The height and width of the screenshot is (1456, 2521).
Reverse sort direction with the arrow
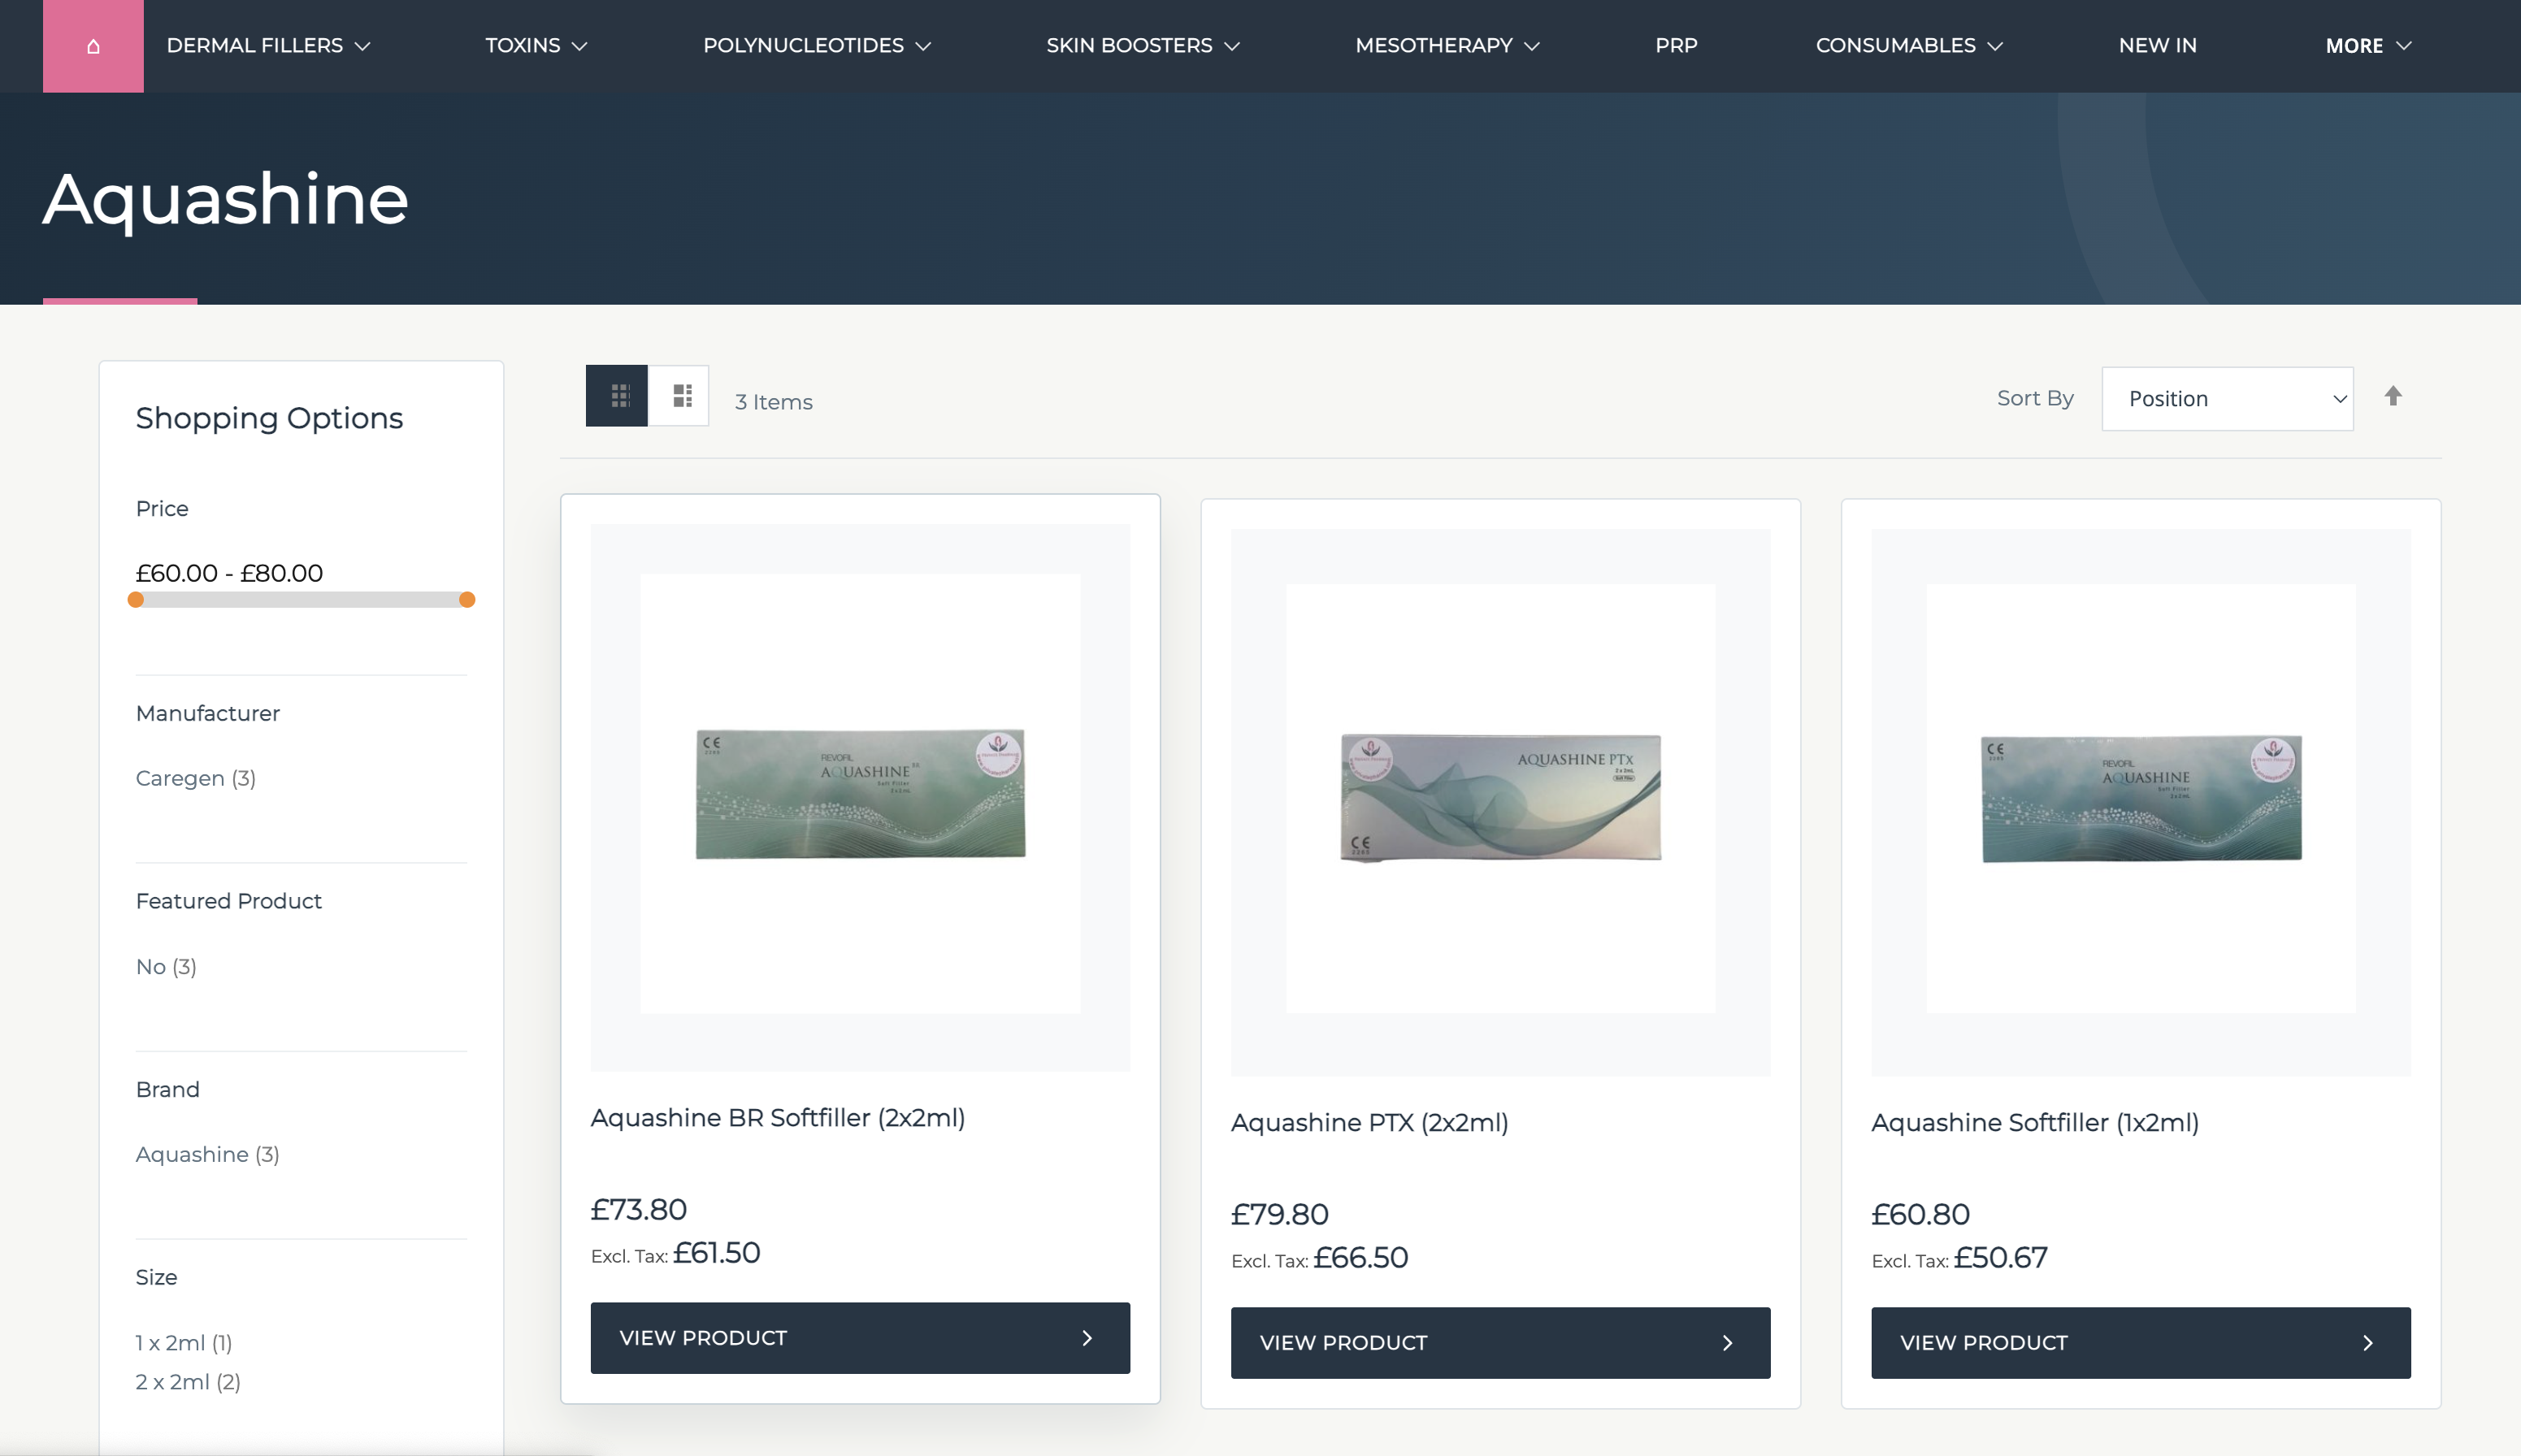point(2392,396)
